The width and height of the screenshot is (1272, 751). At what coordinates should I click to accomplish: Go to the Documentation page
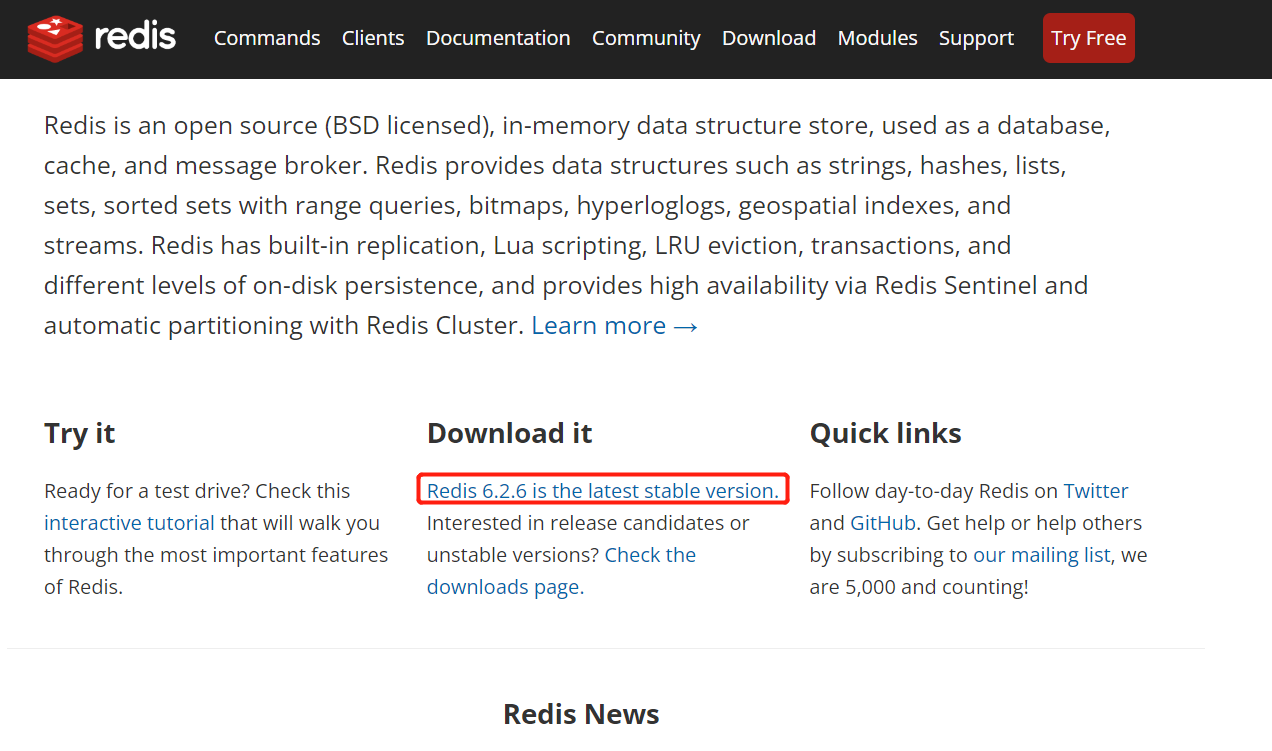click(498, 38)
